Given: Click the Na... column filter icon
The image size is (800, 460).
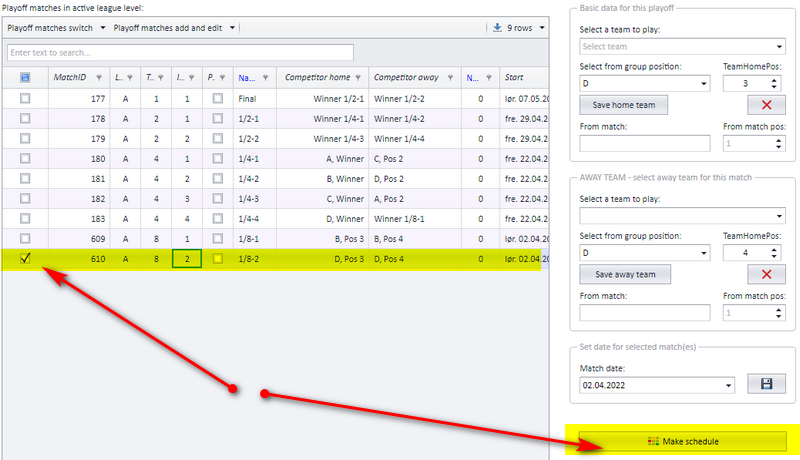Looking at the screenshot, I should click(x=265, y=78).
